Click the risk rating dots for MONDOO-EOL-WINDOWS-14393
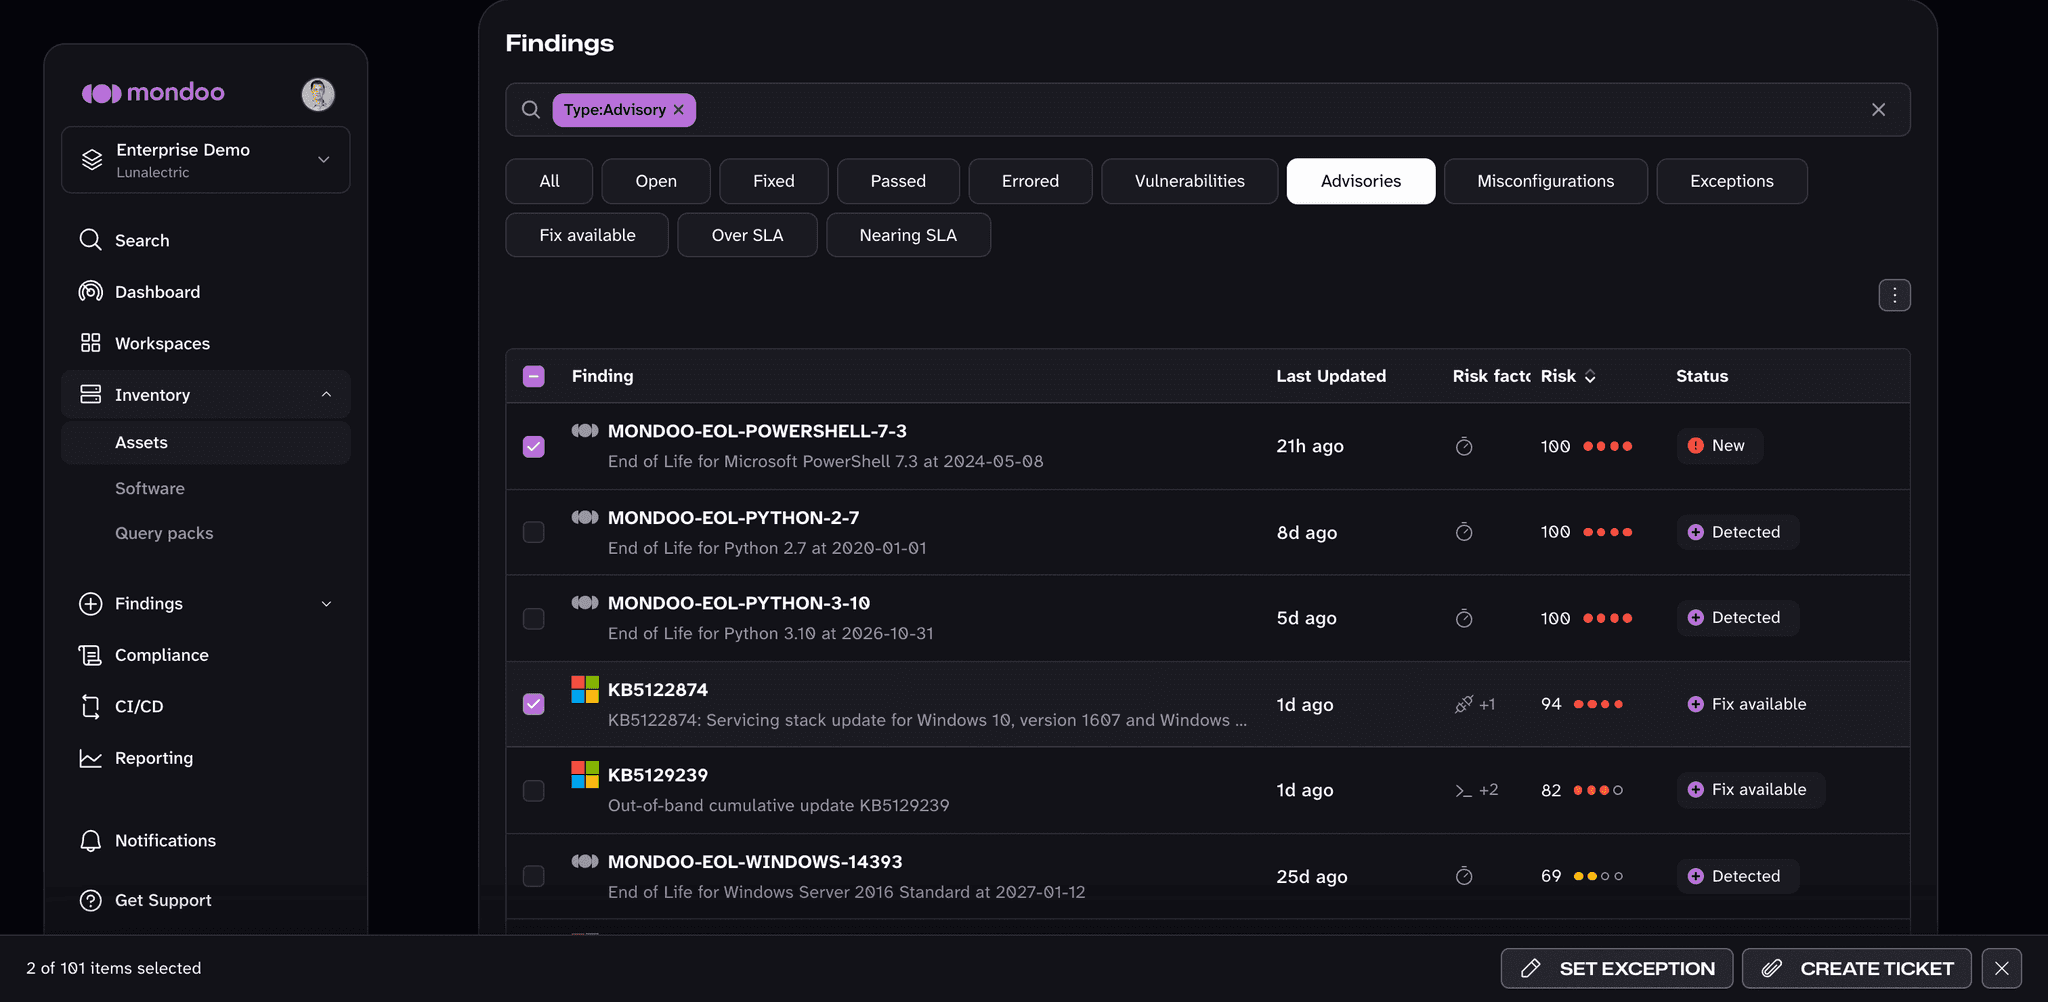The image size is (2048, 1002). 1598,876
